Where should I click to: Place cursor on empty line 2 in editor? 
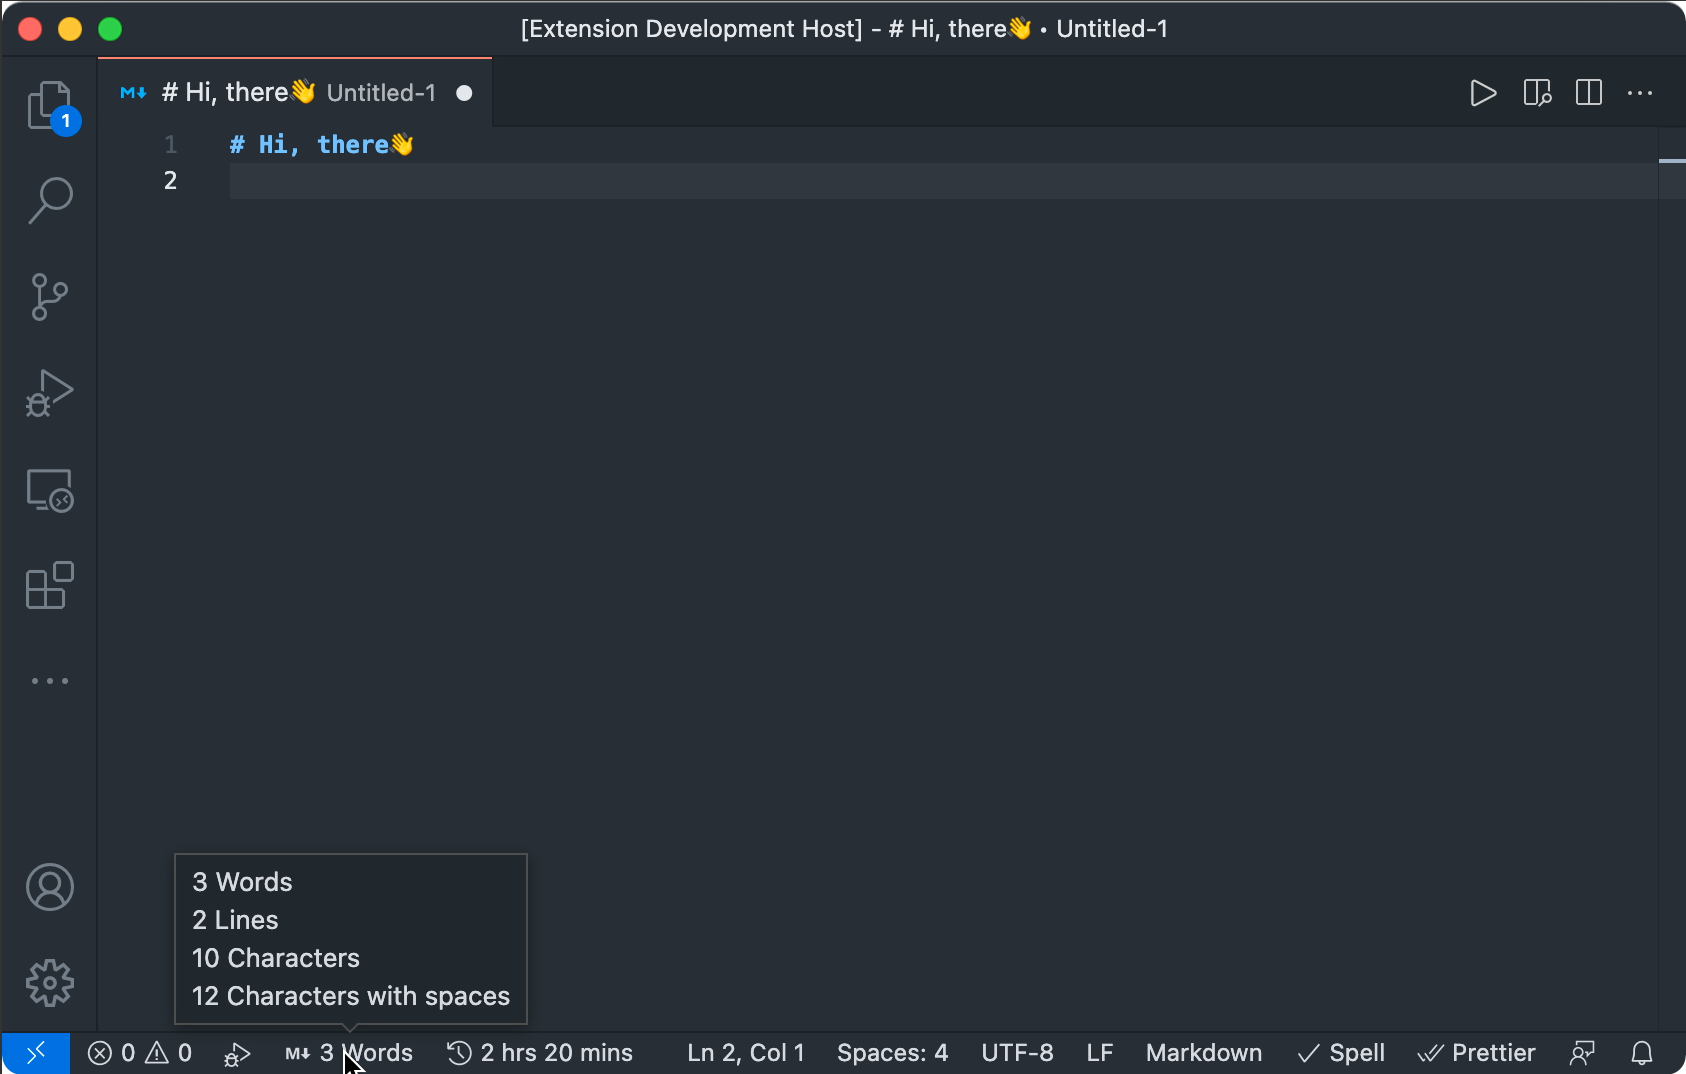point(943,181)
